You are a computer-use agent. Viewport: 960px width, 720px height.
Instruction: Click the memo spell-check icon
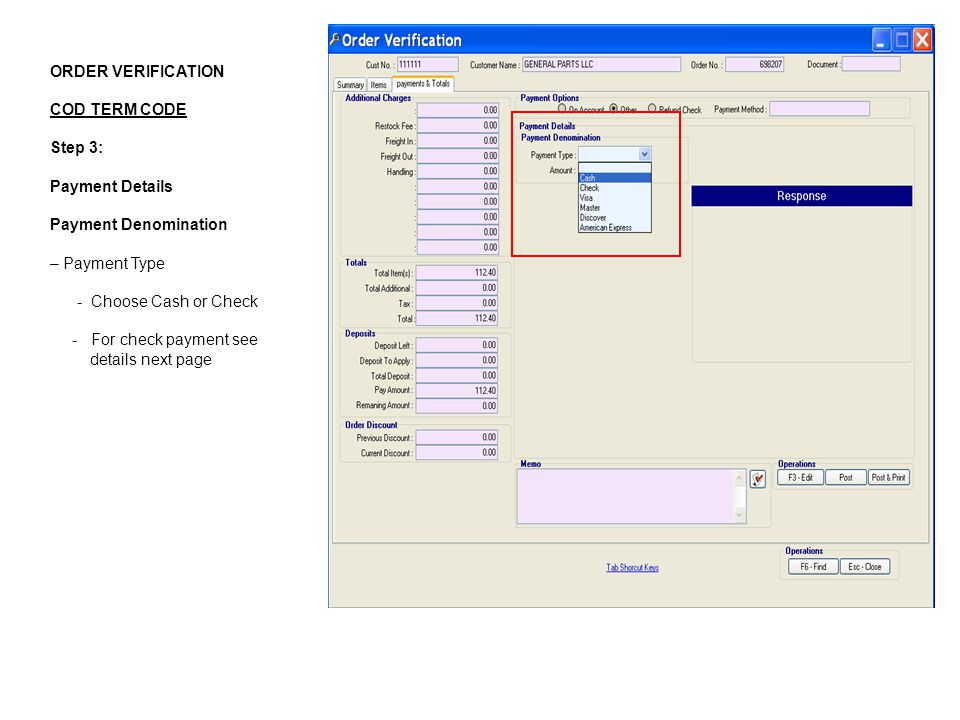pos(758,479)
